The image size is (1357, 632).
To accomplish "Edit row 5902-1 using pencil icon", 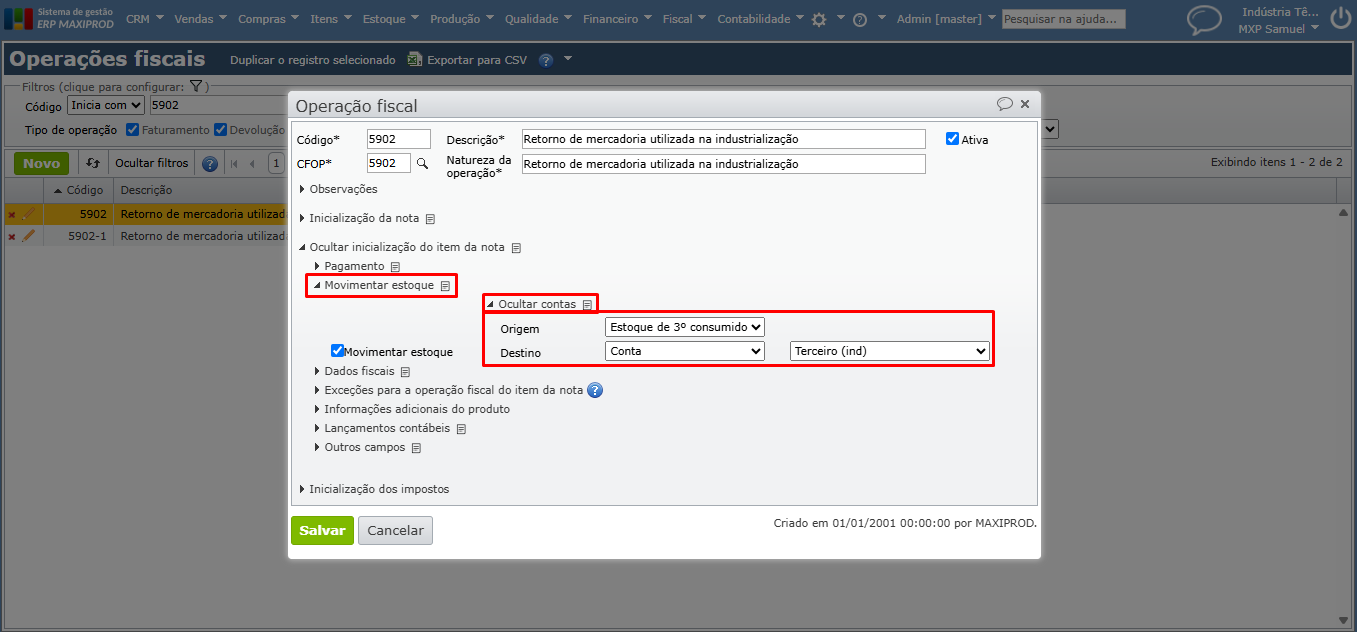I will [28, 236].
